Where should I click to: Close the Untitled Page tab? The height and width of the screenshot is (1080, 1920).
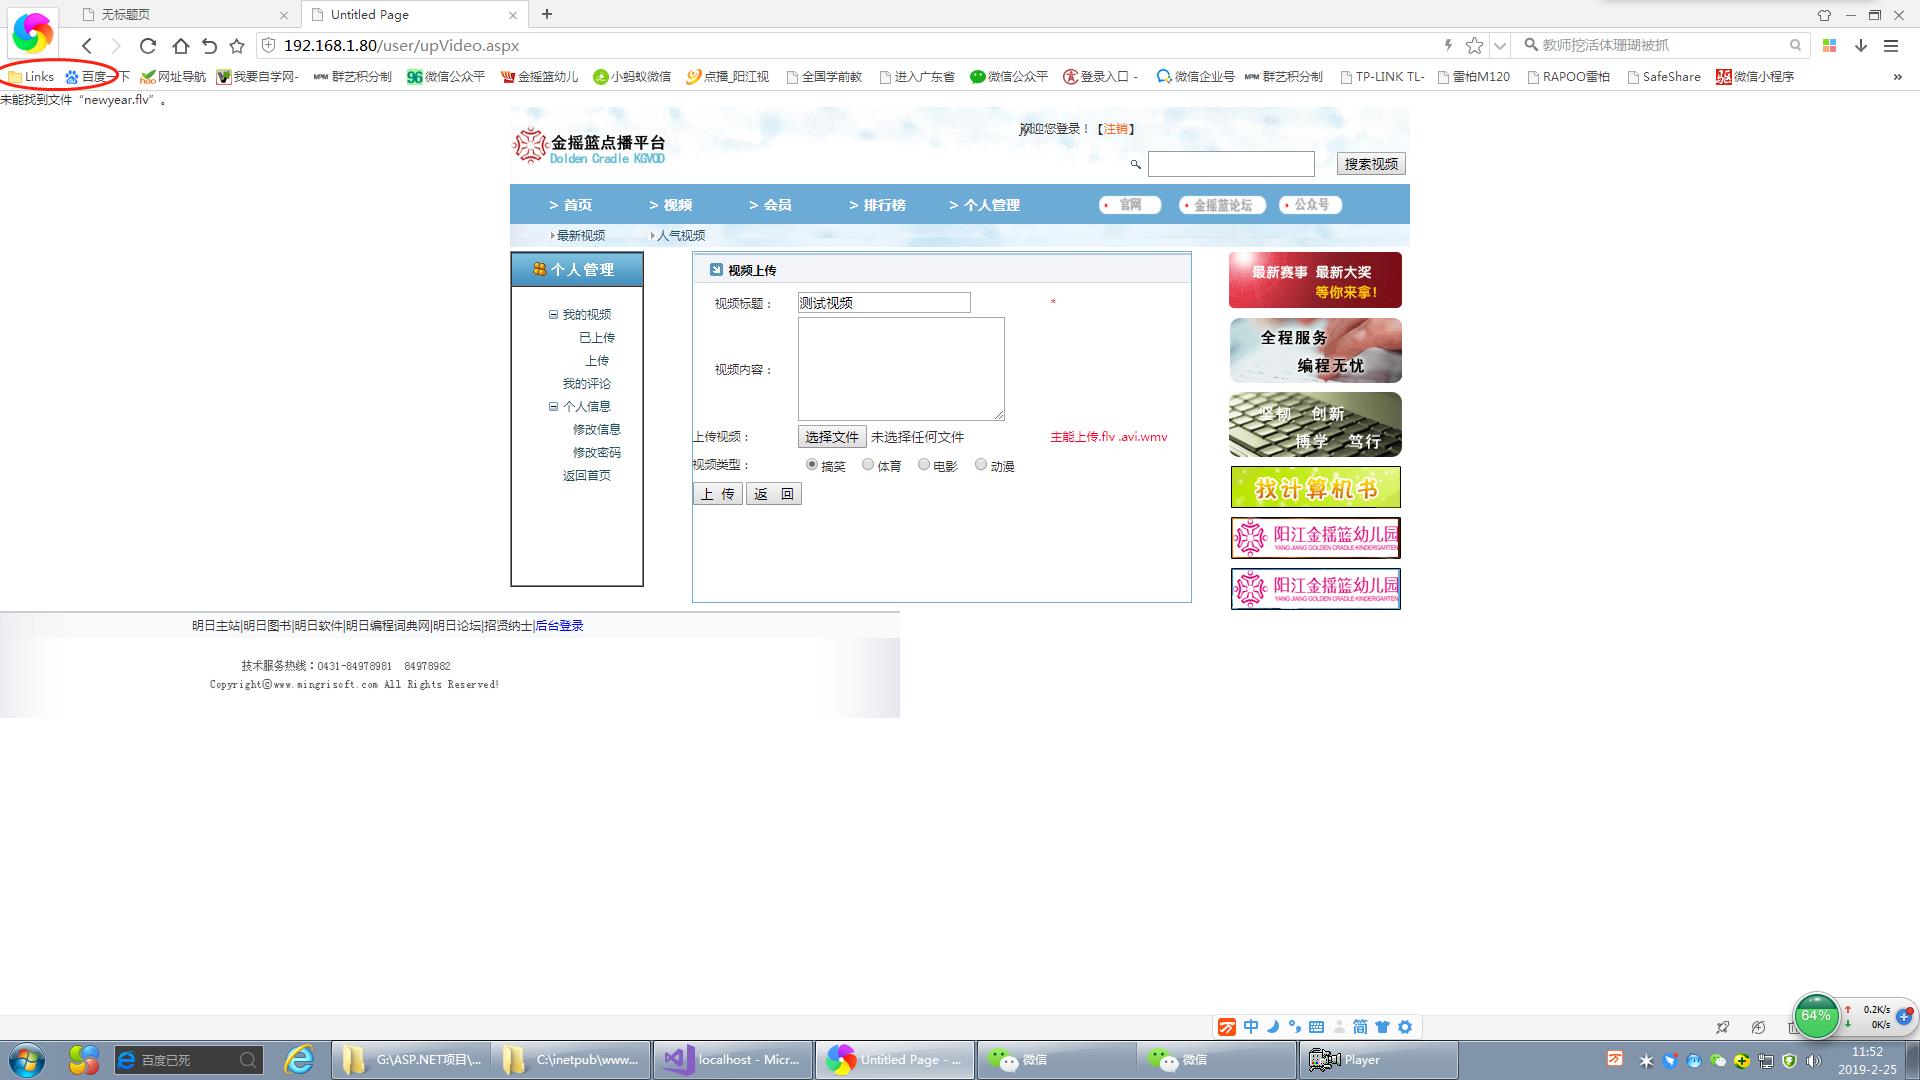[x=513, y=15]
